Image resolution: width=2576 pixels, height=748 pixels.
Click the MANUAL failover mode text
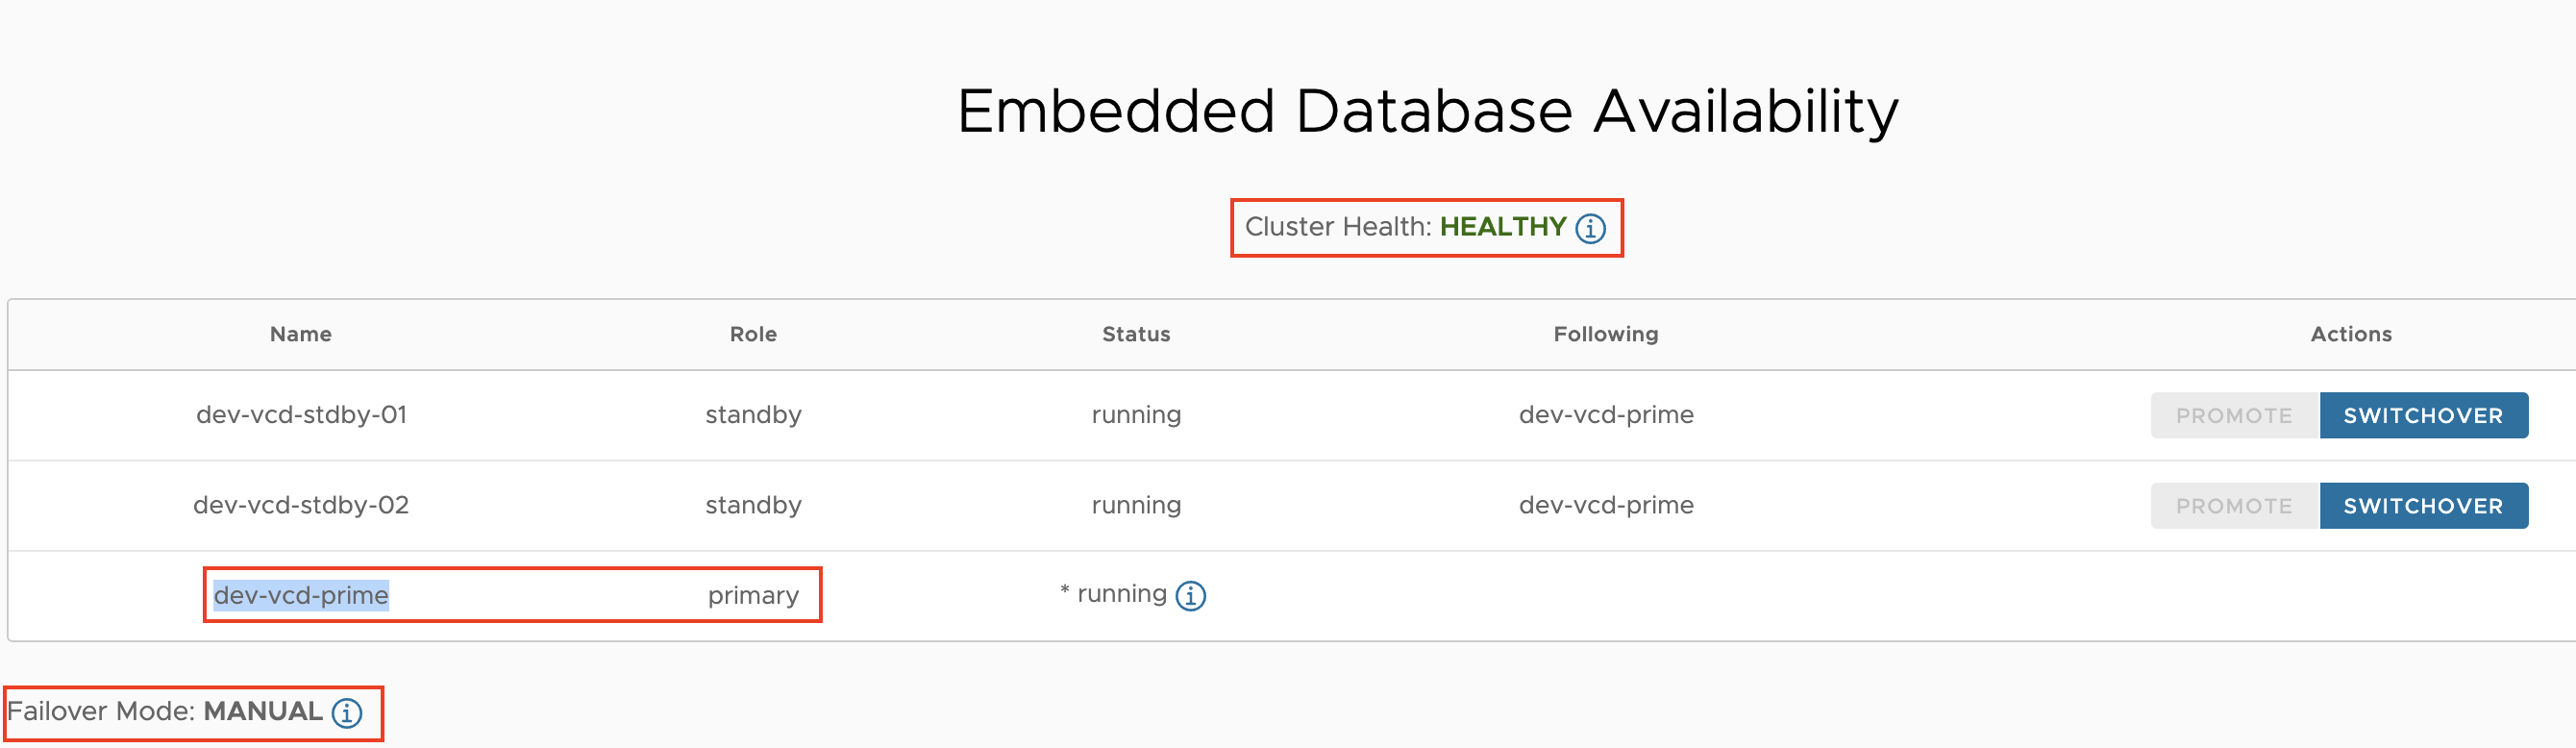(x=263, y=711)
